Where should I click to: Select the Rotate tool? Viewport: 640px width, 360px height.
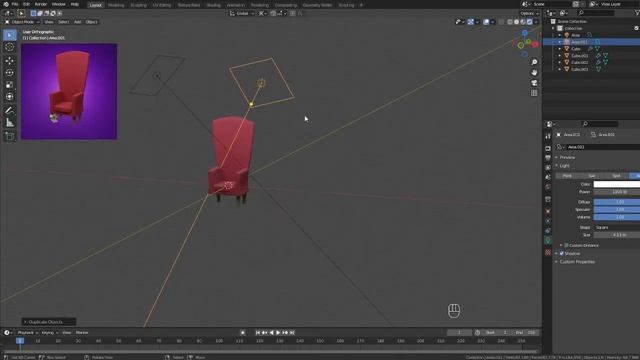pyautogui.click(x=9, y=73)
